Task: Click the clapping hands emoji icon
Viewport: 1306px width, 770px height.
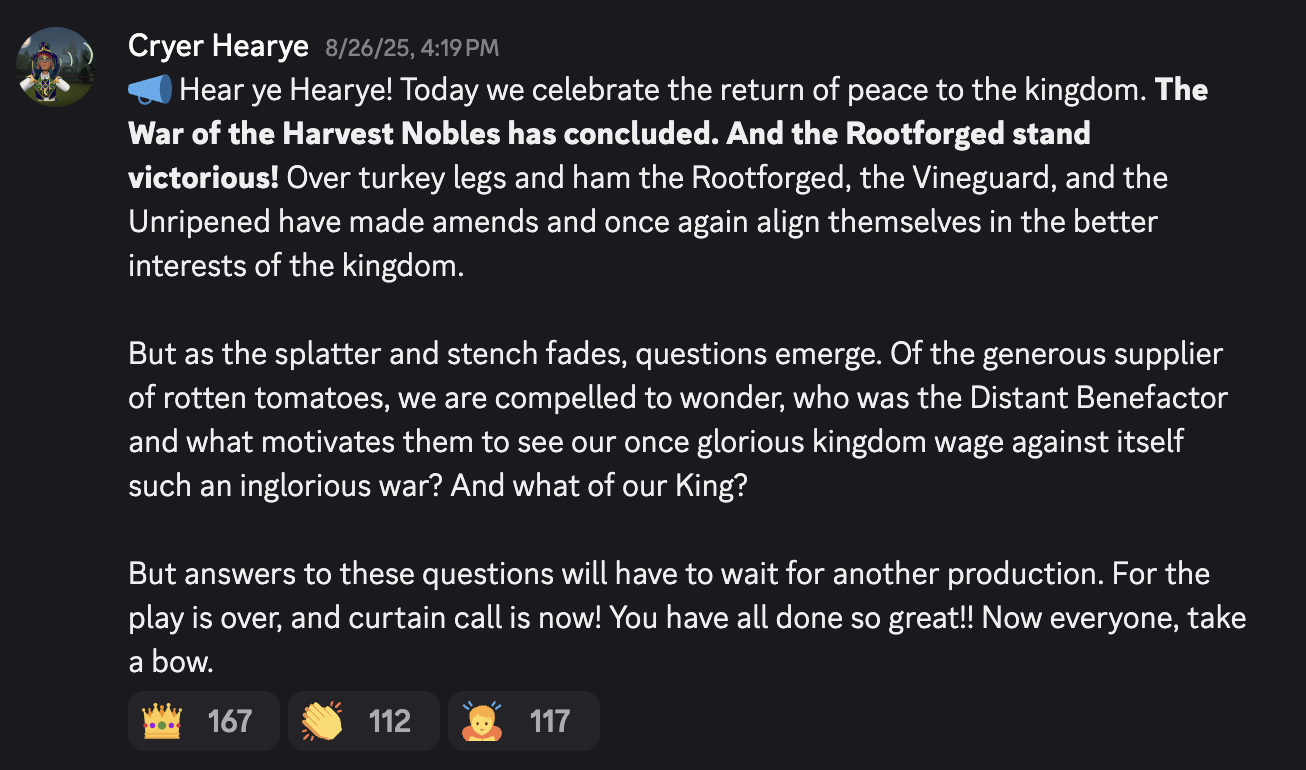Action: click(322, 721)
